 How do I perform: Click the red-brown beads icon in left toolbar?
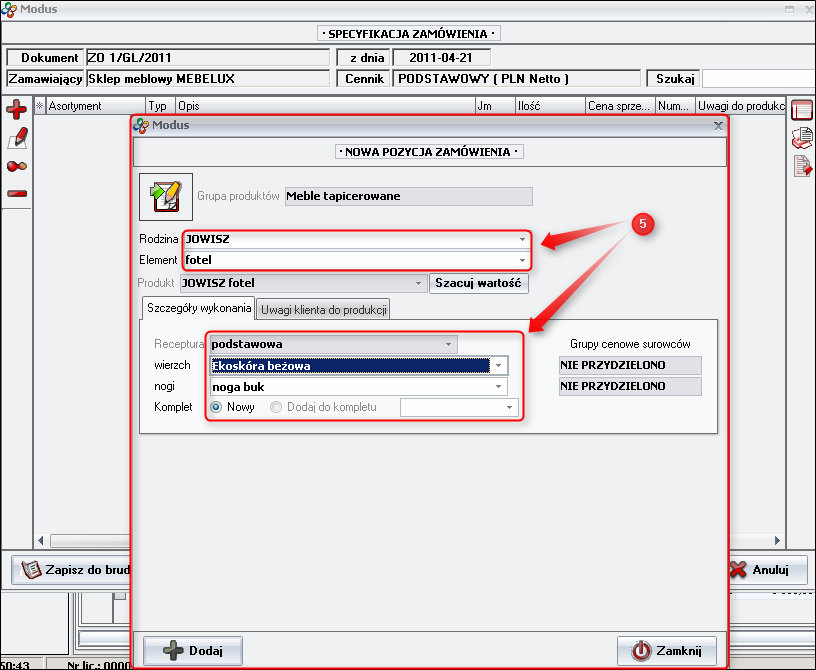tap(16, 166)
